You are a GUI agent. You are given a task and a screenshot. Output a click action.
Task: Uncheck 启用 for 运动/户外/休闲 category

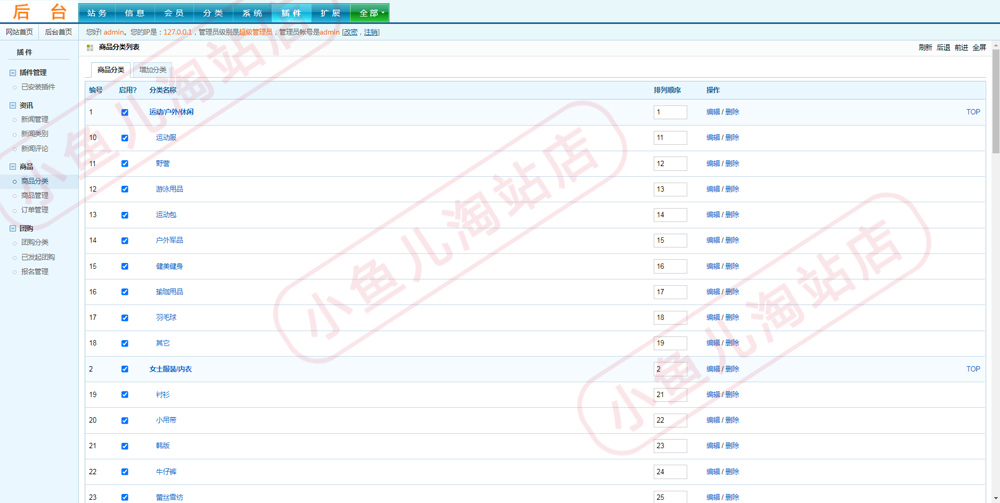click(124, 112)
